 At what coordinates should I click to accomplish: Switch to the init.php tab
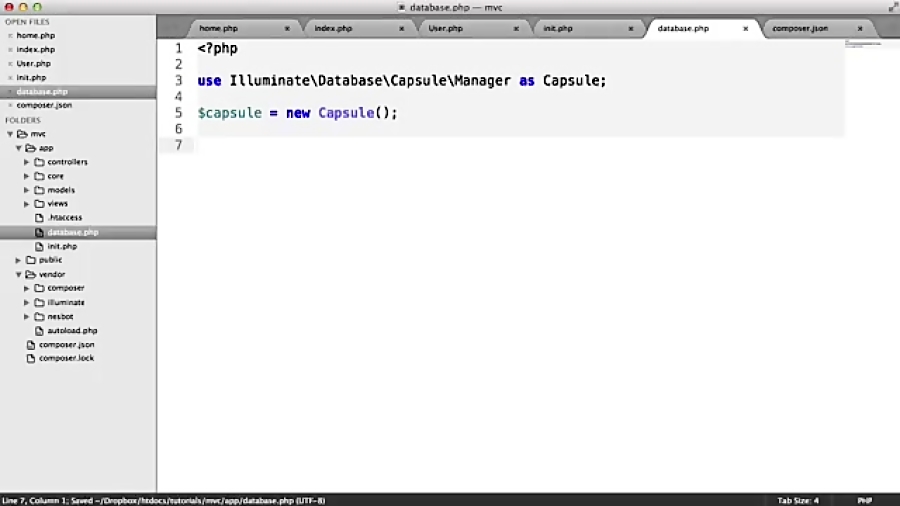click(588, 28)
